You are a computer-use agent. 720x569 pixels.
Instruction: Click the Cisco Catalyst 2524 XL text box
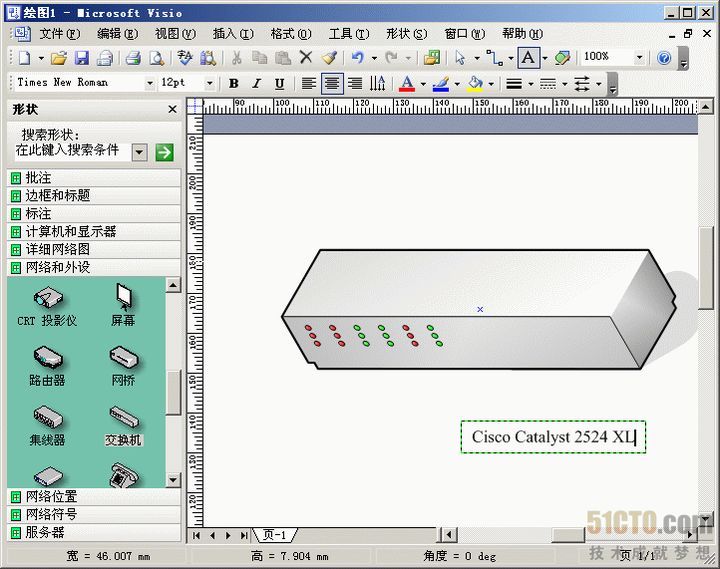[553, 437]
